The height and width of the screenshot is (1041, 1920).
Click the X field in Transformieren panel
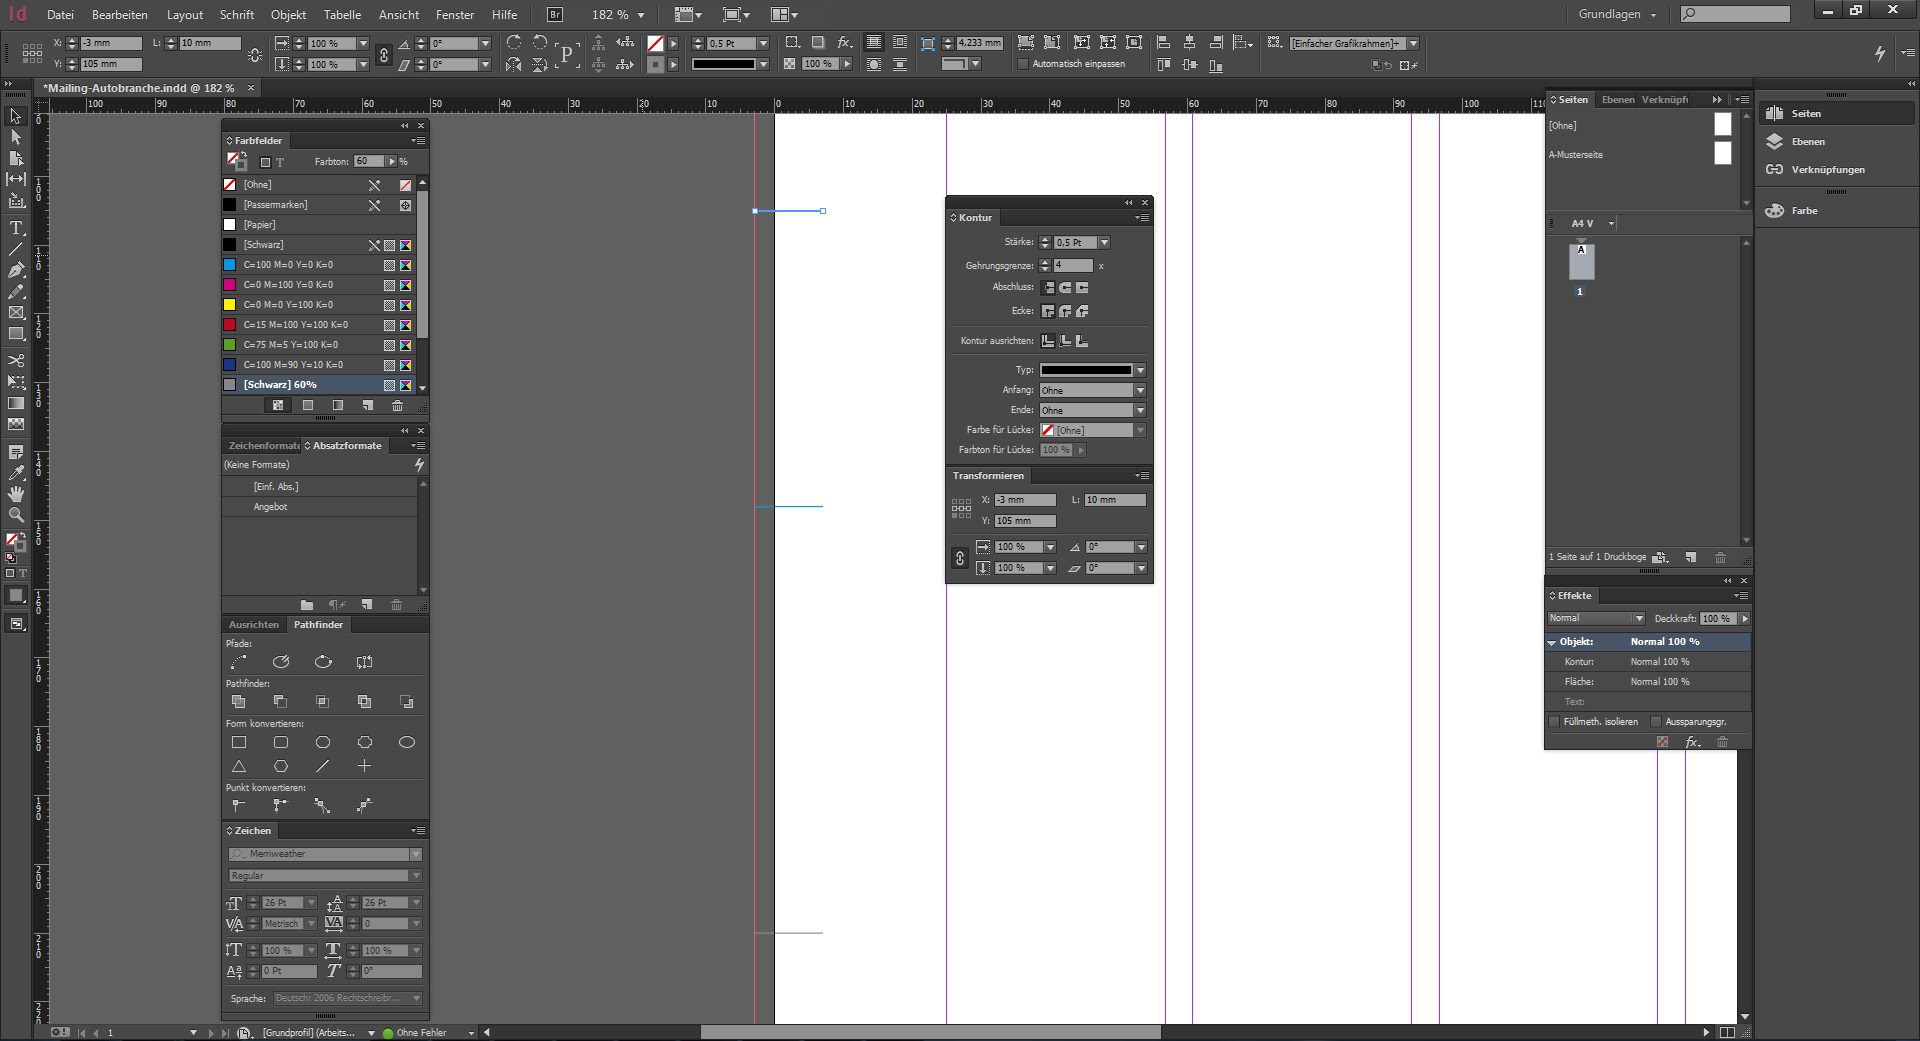[1024, 500]
